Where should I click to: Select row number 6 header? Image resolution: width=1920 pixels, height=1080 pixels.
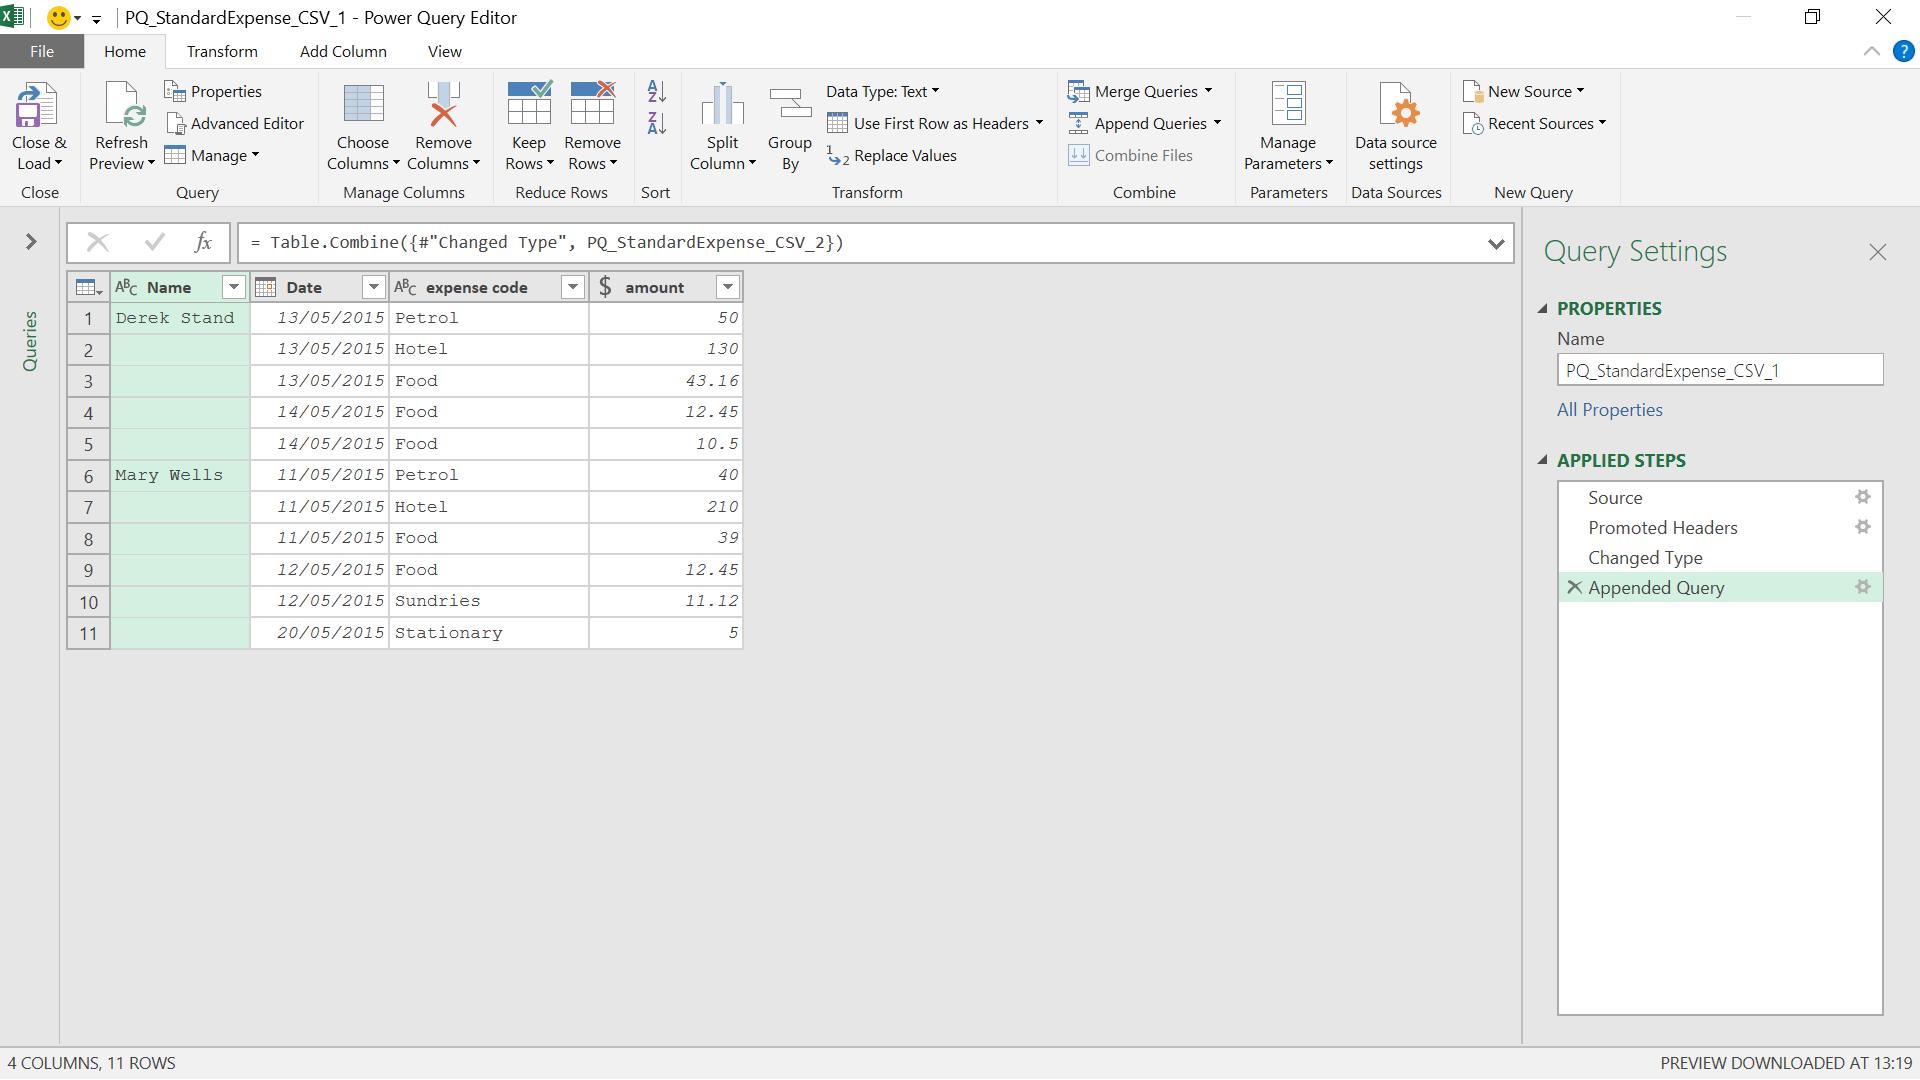(88, 475)
